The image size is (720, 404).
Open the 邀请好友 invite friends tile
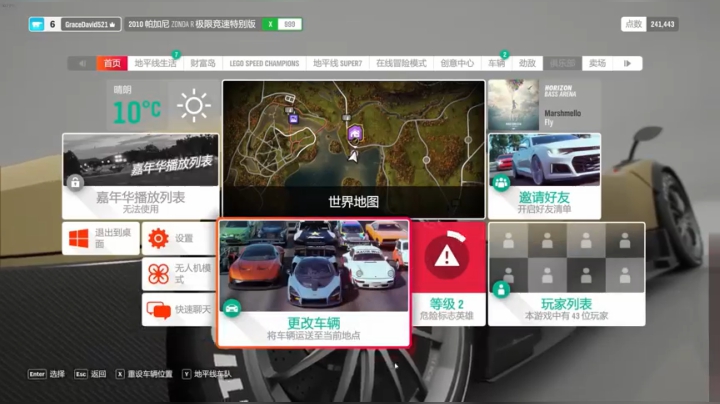point(544,176)
